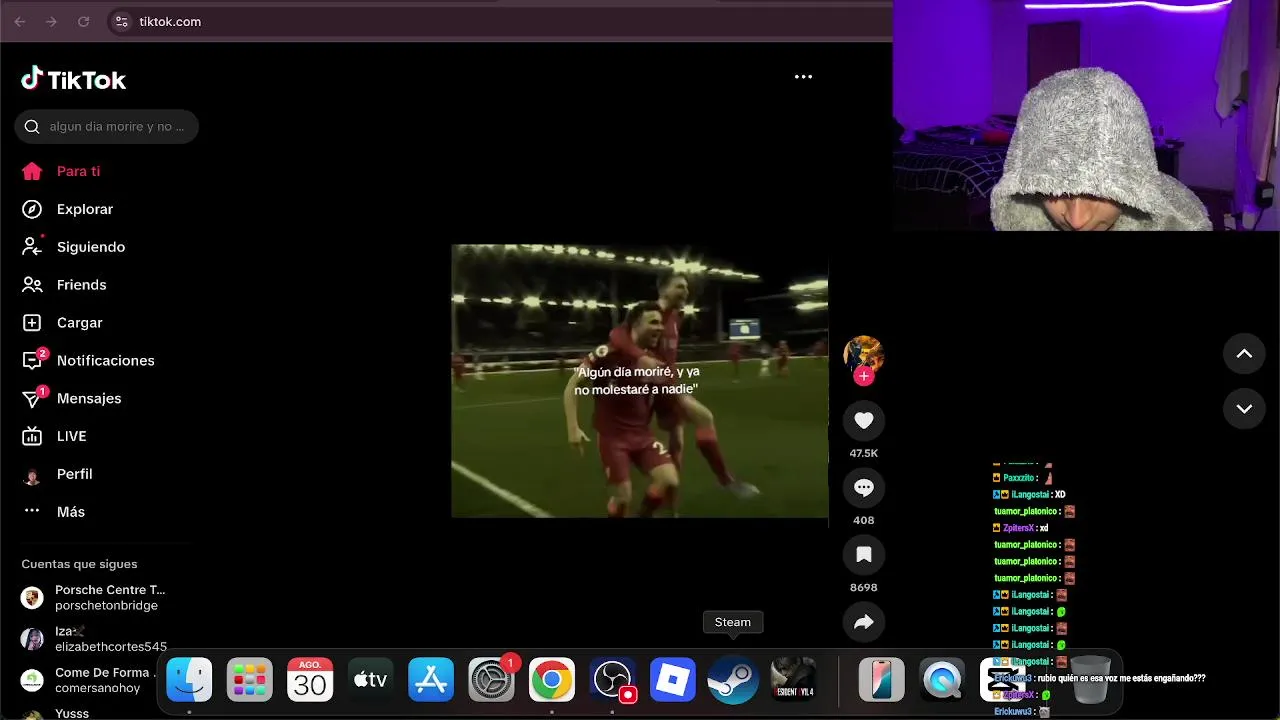The height and width of the screenshot is (720, 1280).
Task: Click the TikTok logo
Action: pyautogui.click(x=73, y=79)
